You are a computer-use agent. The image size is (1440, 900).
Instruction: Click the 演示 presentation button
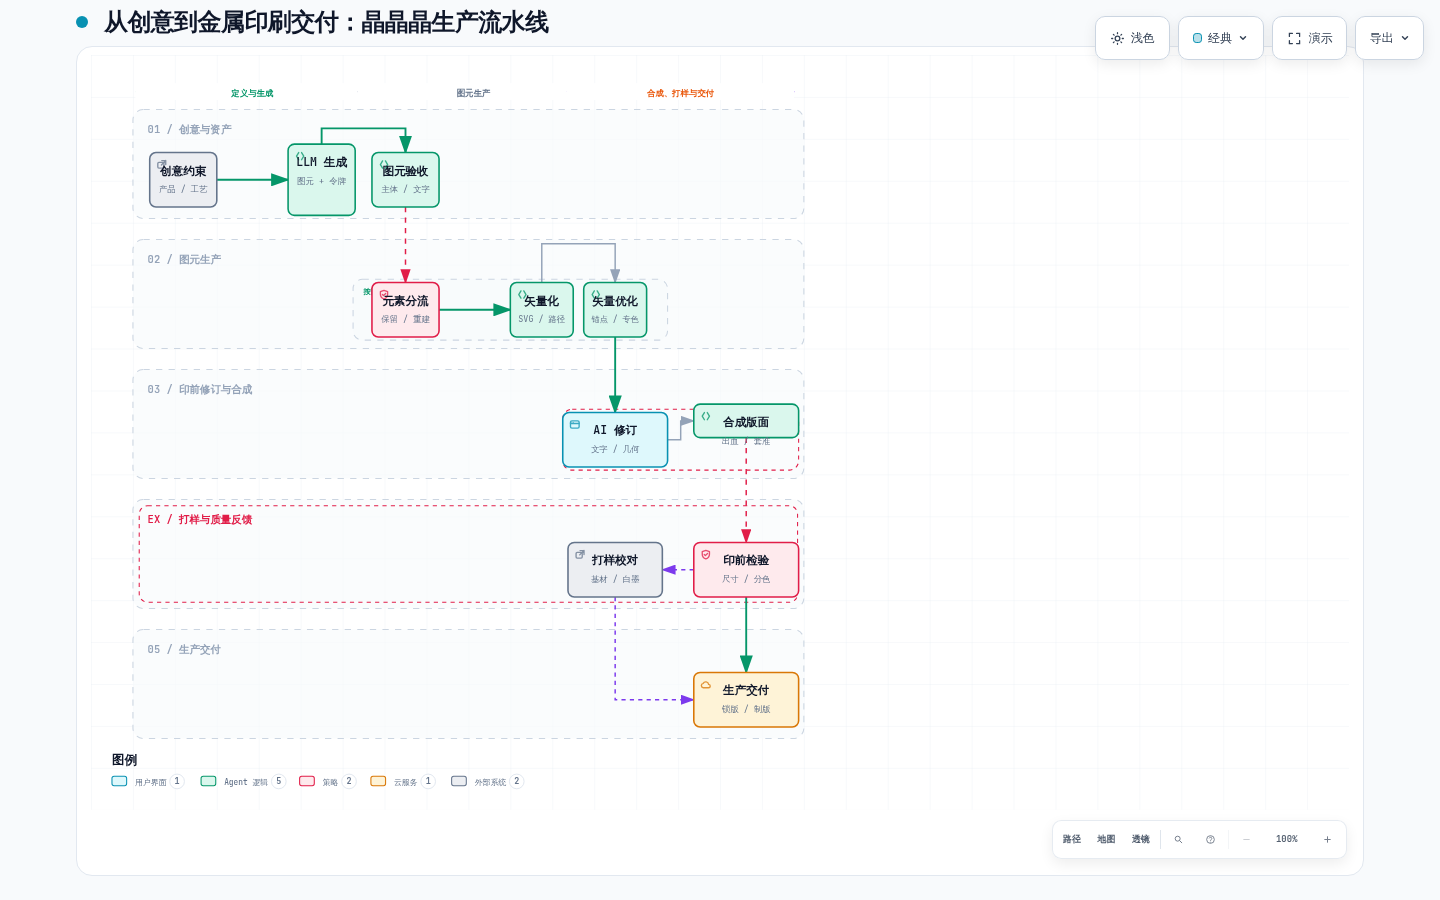[x=1309, y=38]
